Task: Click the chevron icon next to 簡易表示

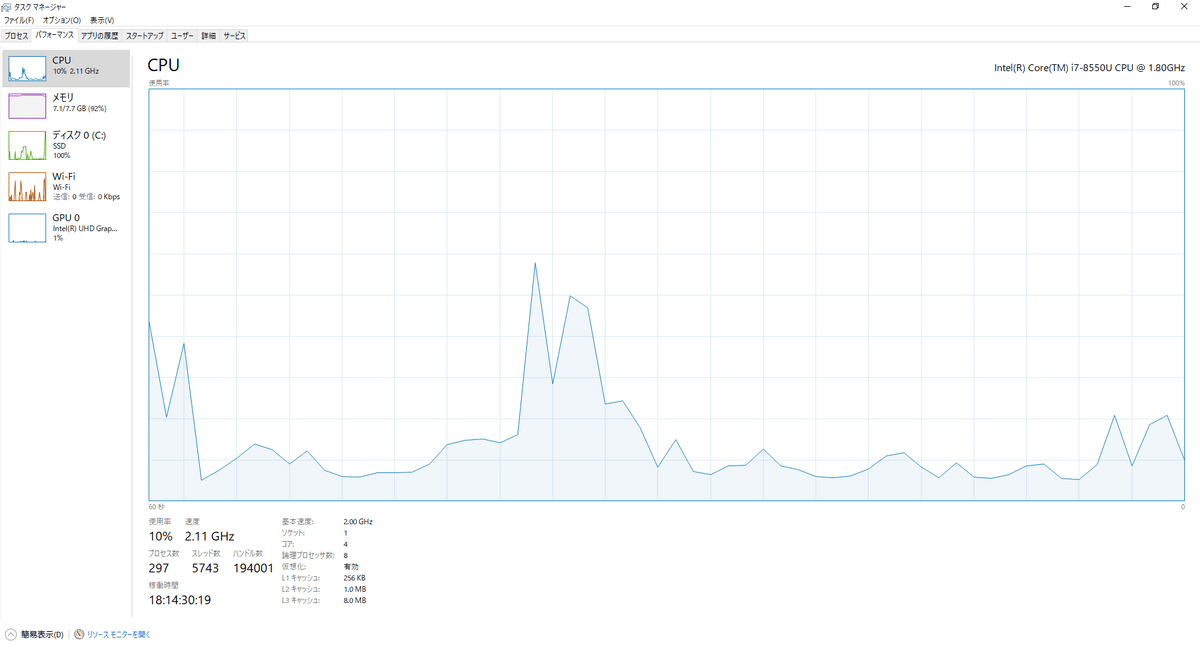Action: click(10, 634)
